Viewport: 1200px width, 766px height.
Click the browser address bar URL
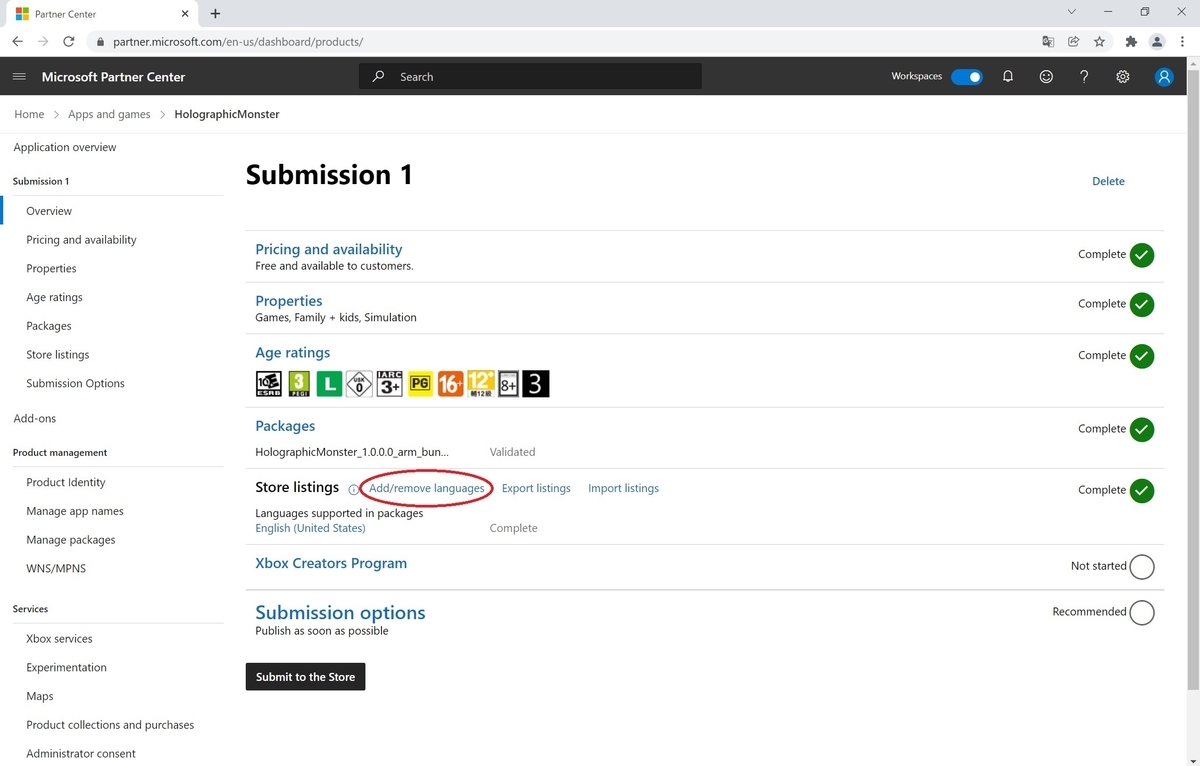click(x=238, y=42)
